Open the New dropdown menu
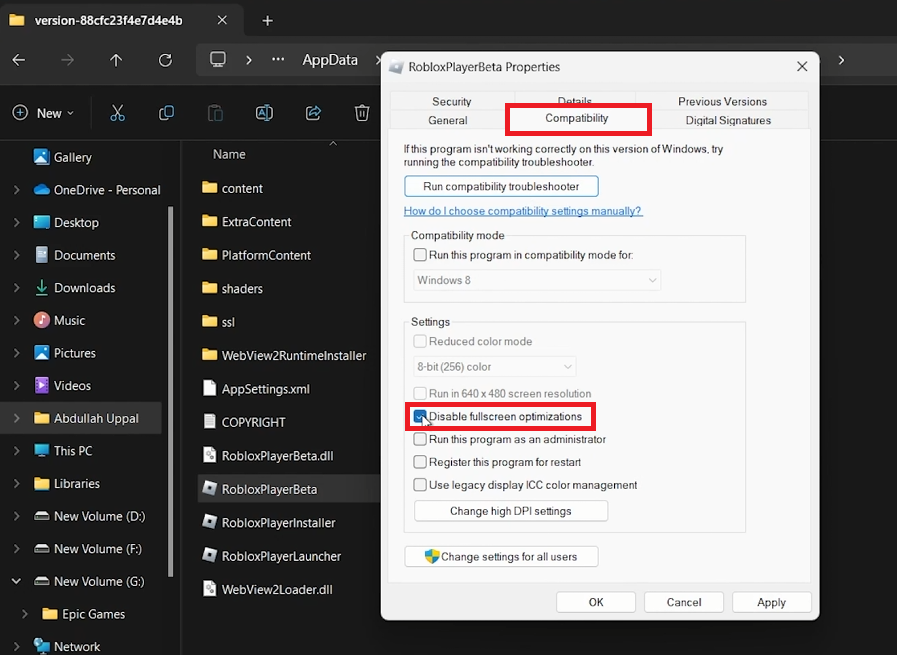The height and width of the screenshot is (655, 897). click(43, 113)
